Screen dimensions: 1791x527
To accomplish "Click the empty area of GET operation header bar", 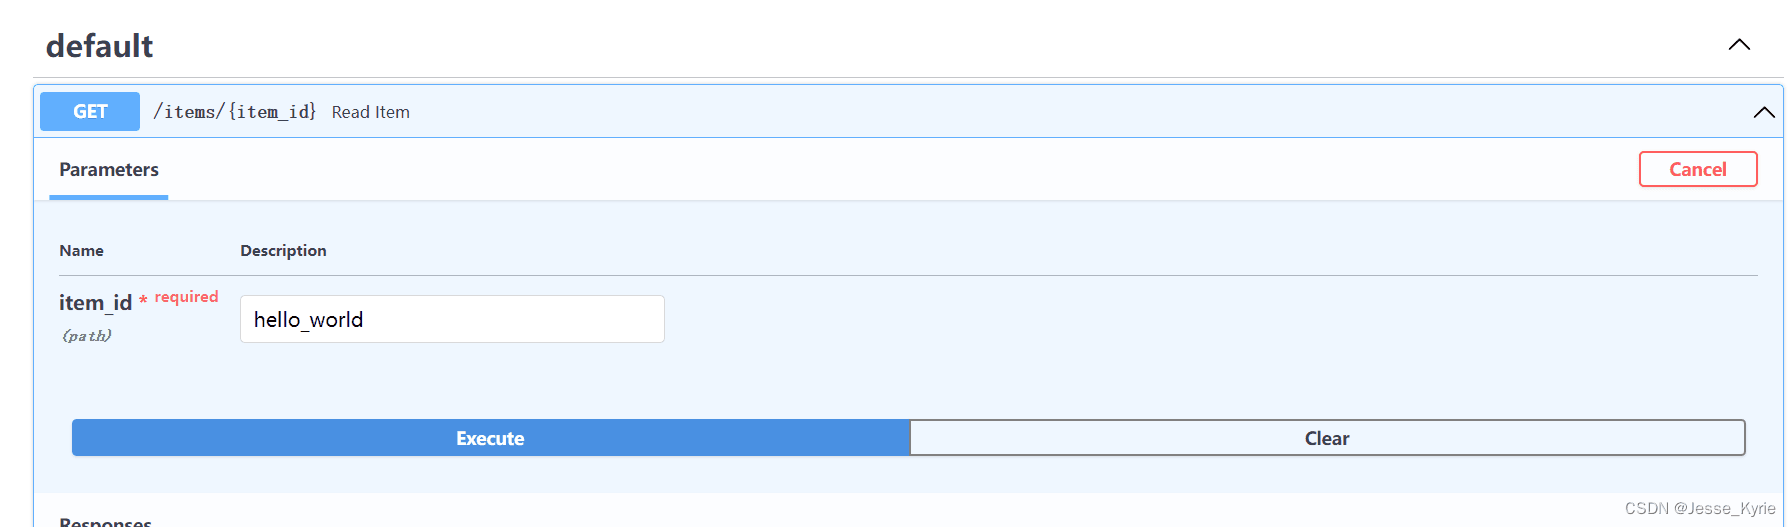I will pos(1080,112).
